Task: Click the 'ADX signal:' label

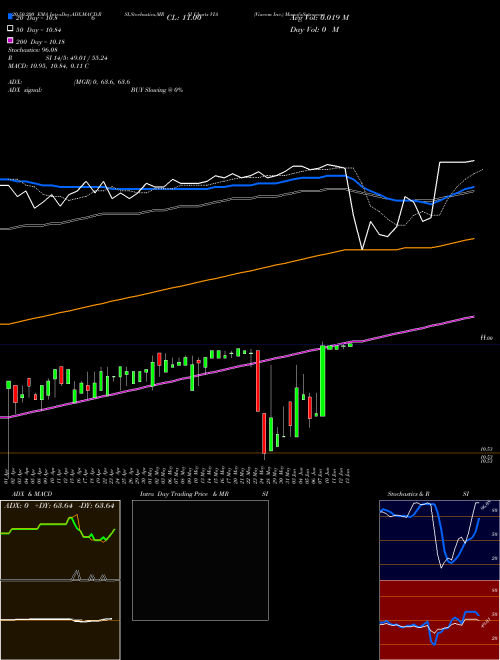Action: [x=25, y=90]
